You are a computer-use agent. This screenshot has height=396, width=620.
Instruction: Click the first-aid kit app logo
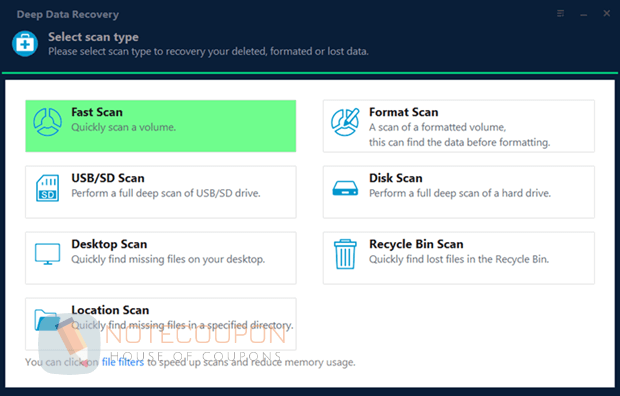(25, 44)
